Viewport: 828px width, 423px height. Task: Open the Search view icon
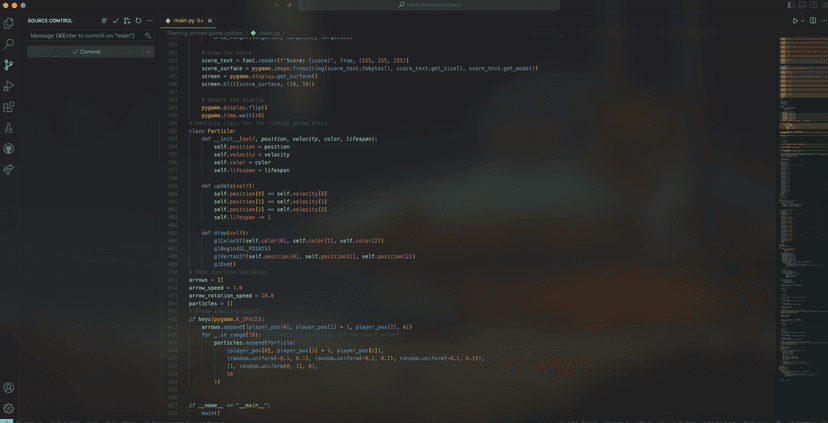pyautogui.click(x=9, y=44)
